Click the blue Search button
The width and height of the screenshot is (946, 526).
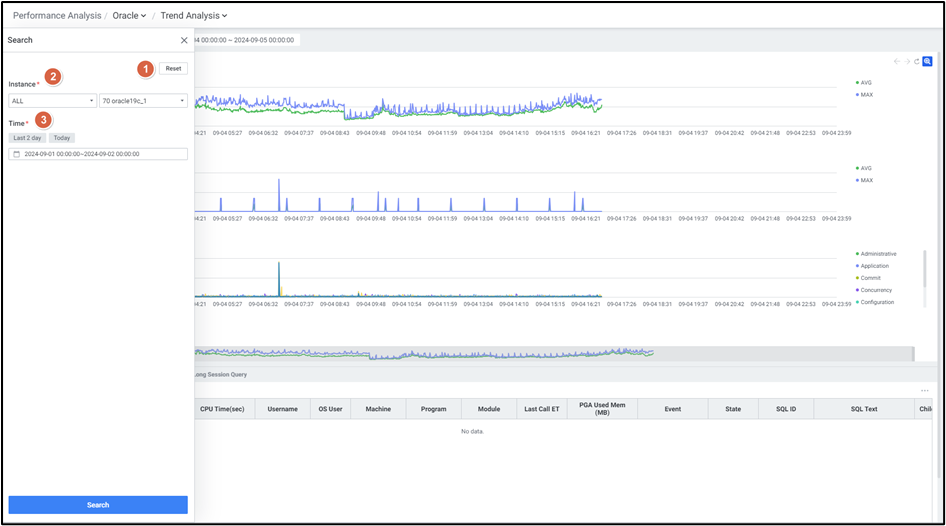(x=98, y=505)
